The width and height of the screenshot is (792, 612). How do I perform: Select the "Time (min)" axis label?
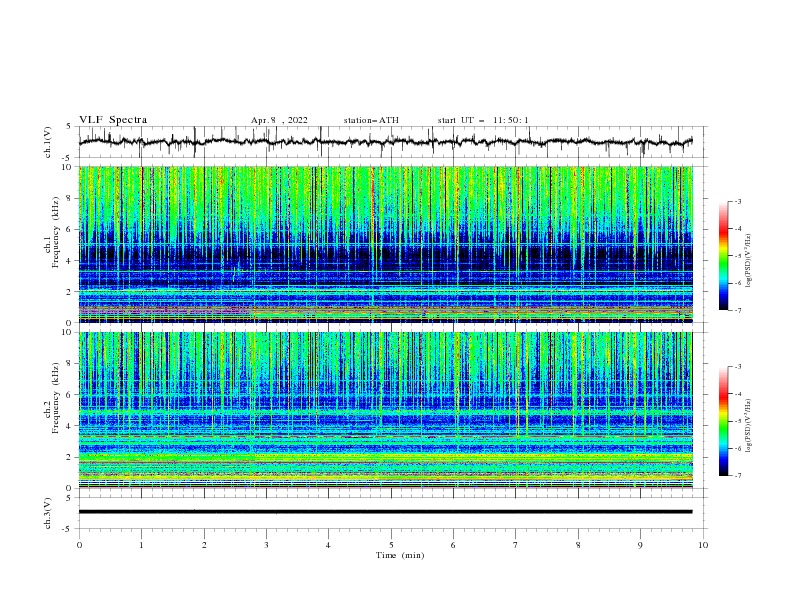[400, 555]
